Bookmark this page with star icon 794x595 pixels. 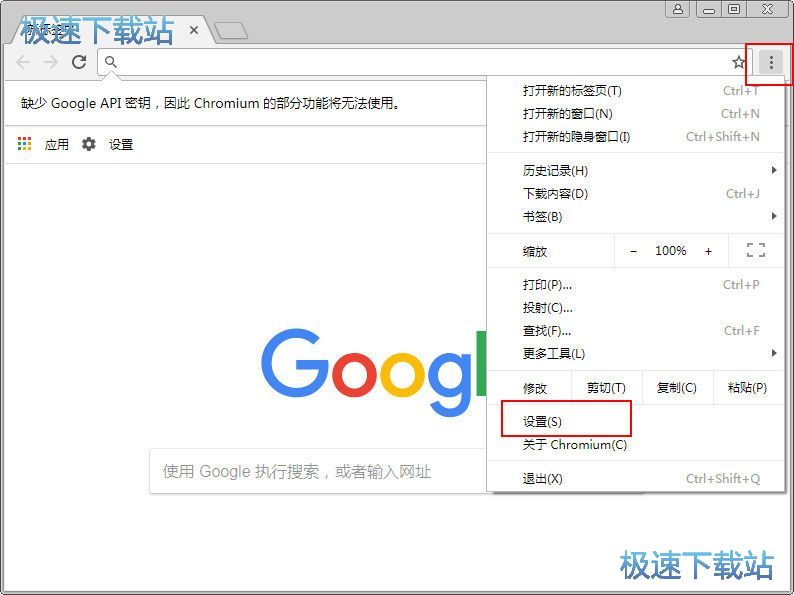coord(739,62)
